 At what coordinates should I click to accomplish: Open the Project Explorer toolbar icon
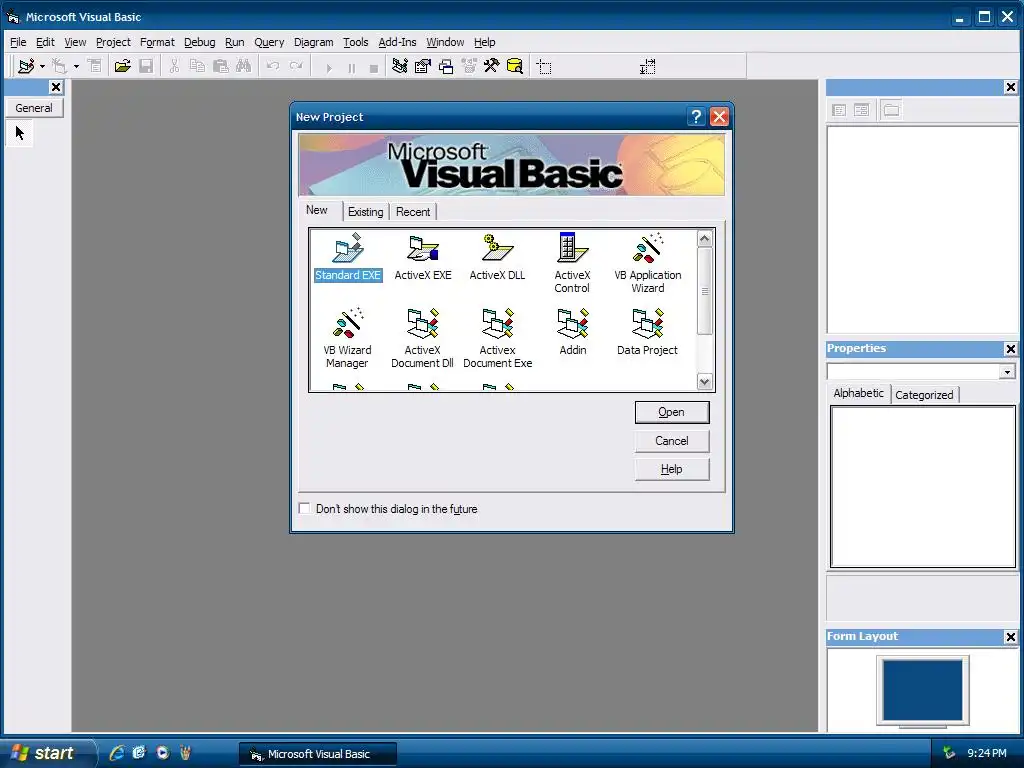(400, 66)
